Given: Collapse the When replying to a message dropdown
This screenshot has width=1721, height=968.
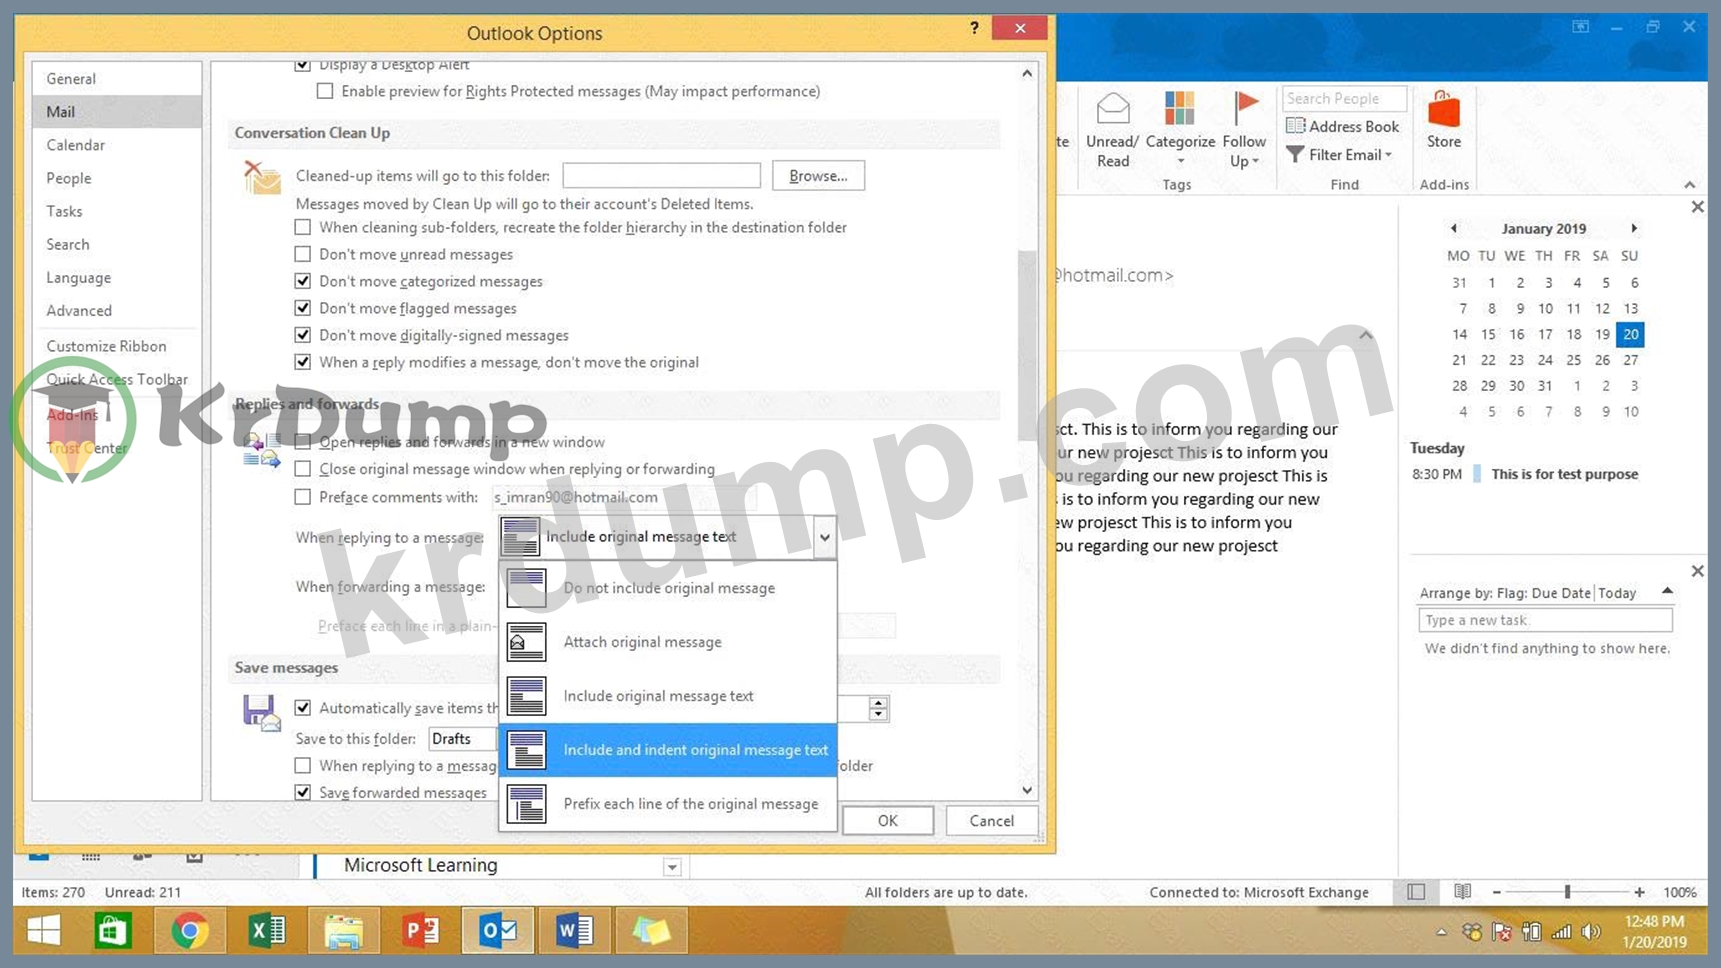Looking at the screenshot, I should pos(824,537).
